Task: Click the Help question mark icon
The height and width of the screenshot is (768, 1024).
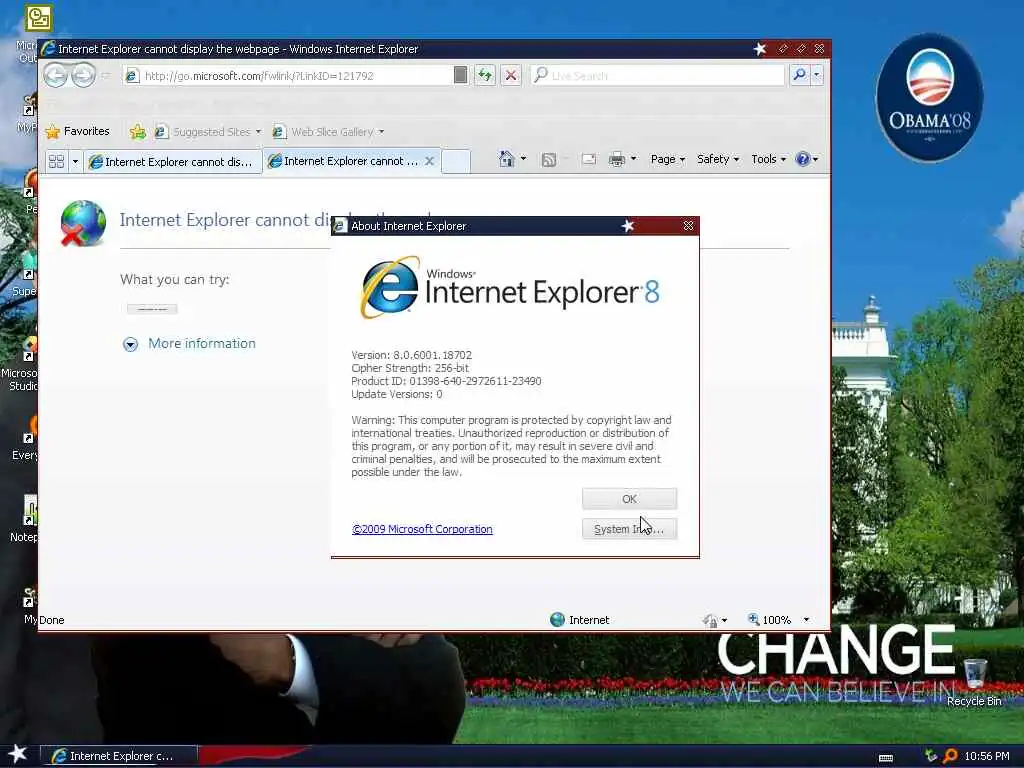Action: tap(803, 159)
